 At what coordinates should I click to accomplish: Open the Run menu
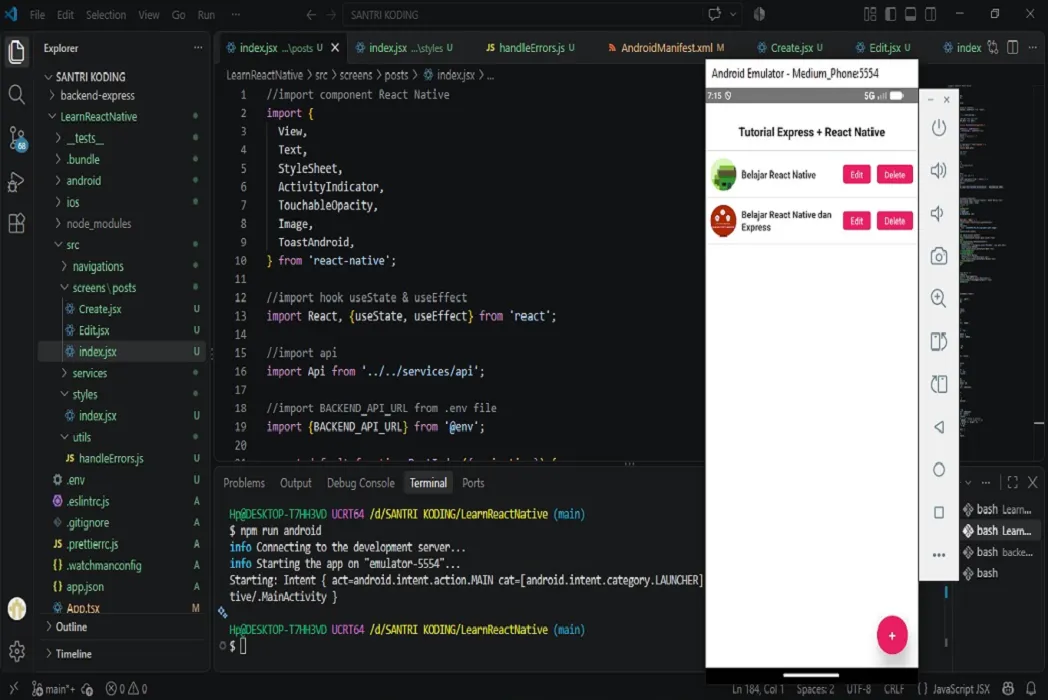(x=206, y=15)
